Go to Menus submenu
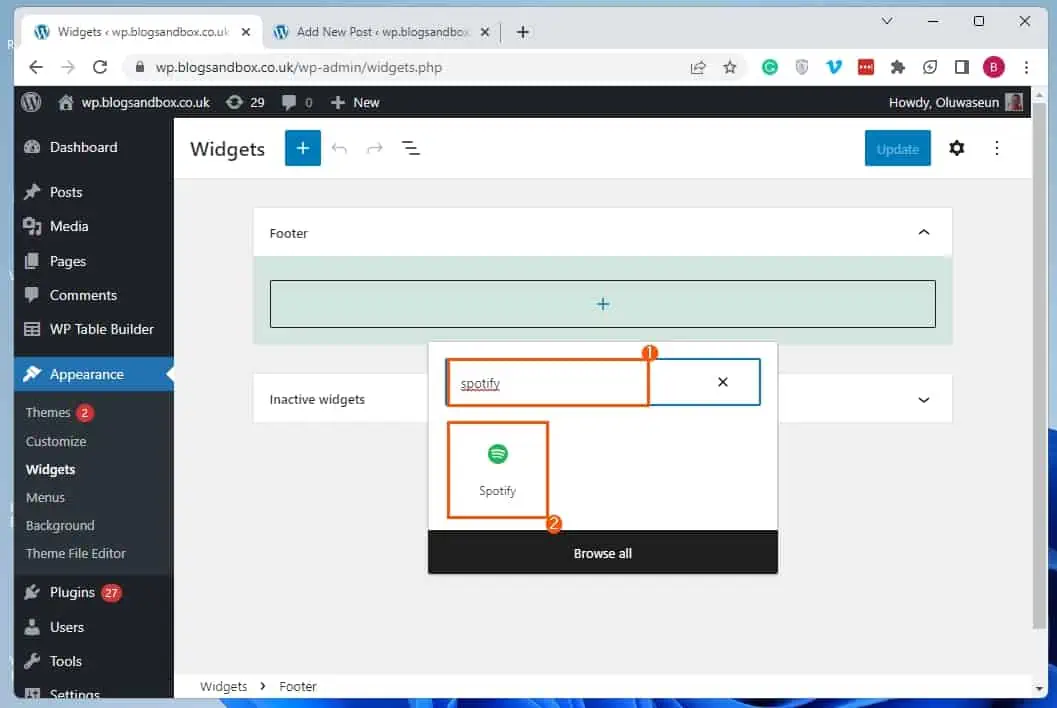The height and width of the screenshot is (708, 1057). point(45,497)
